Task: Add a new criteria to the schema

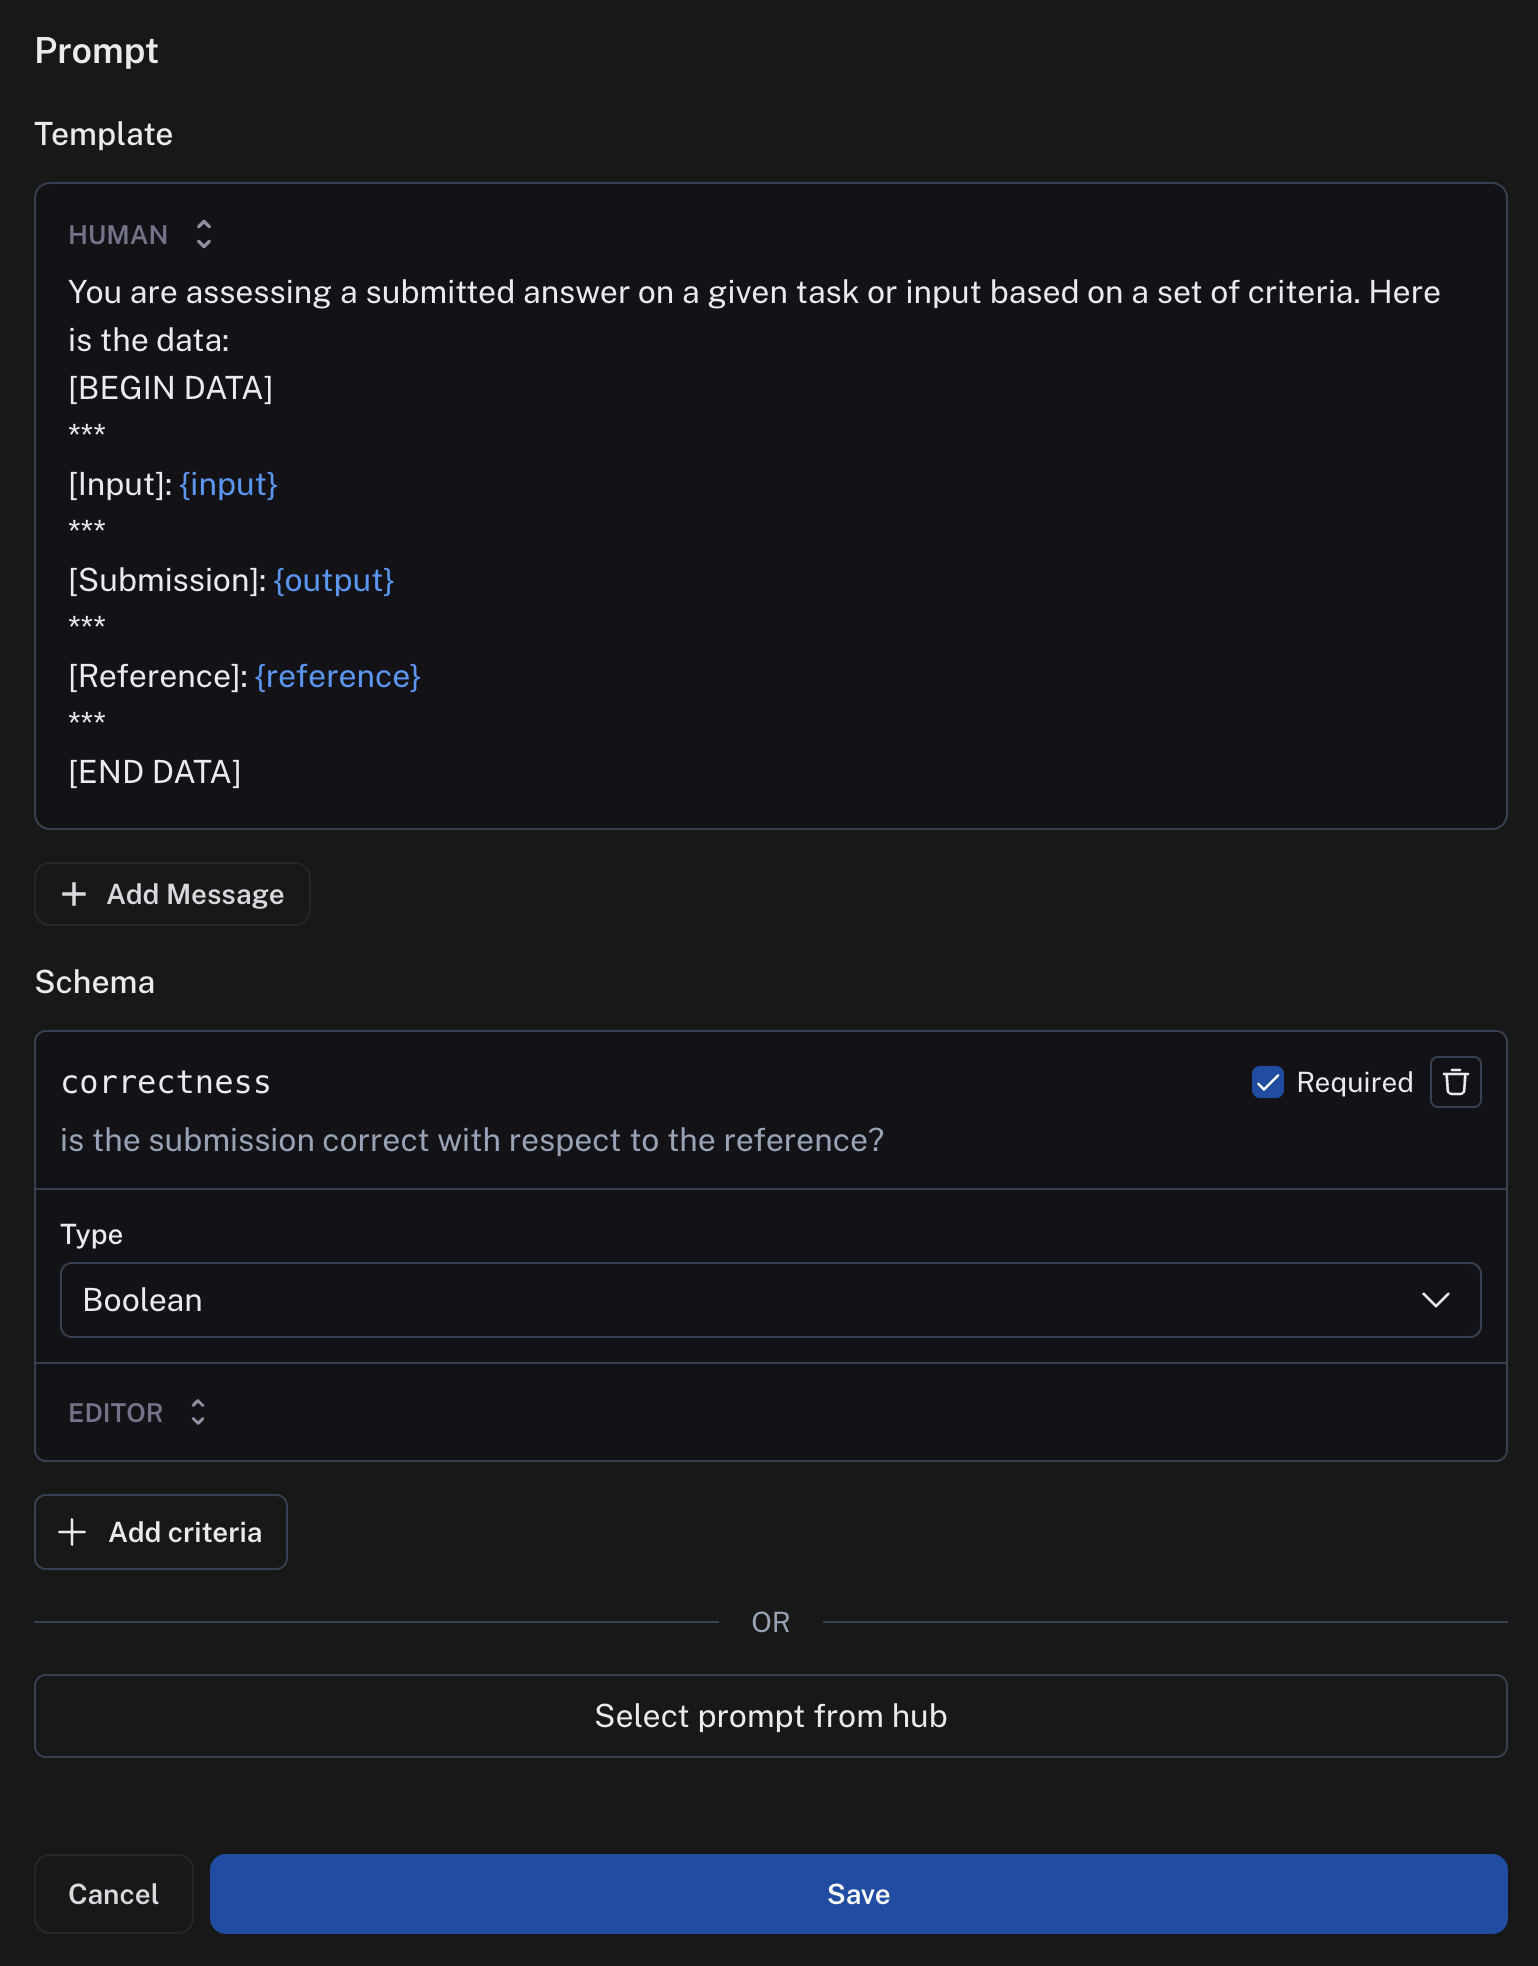Action: coord(161,1531)
